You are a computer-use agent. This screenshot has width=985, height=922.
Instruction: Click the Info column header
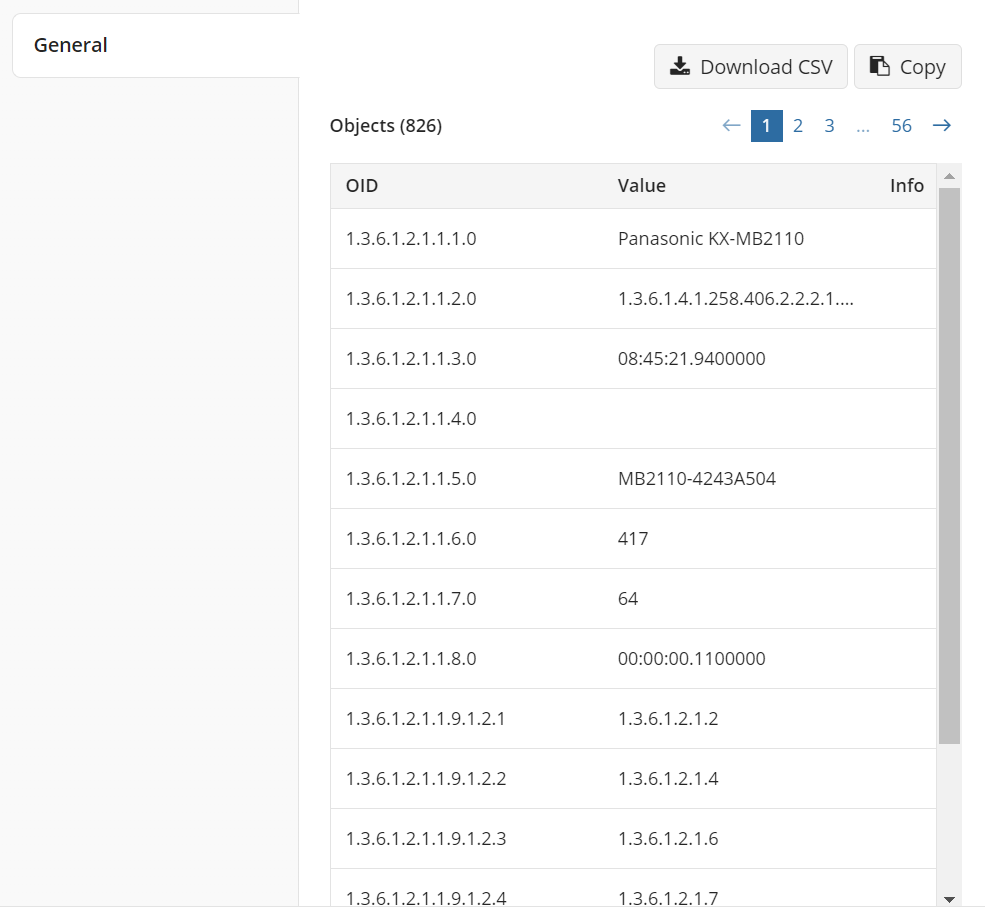tap(906, 186)
